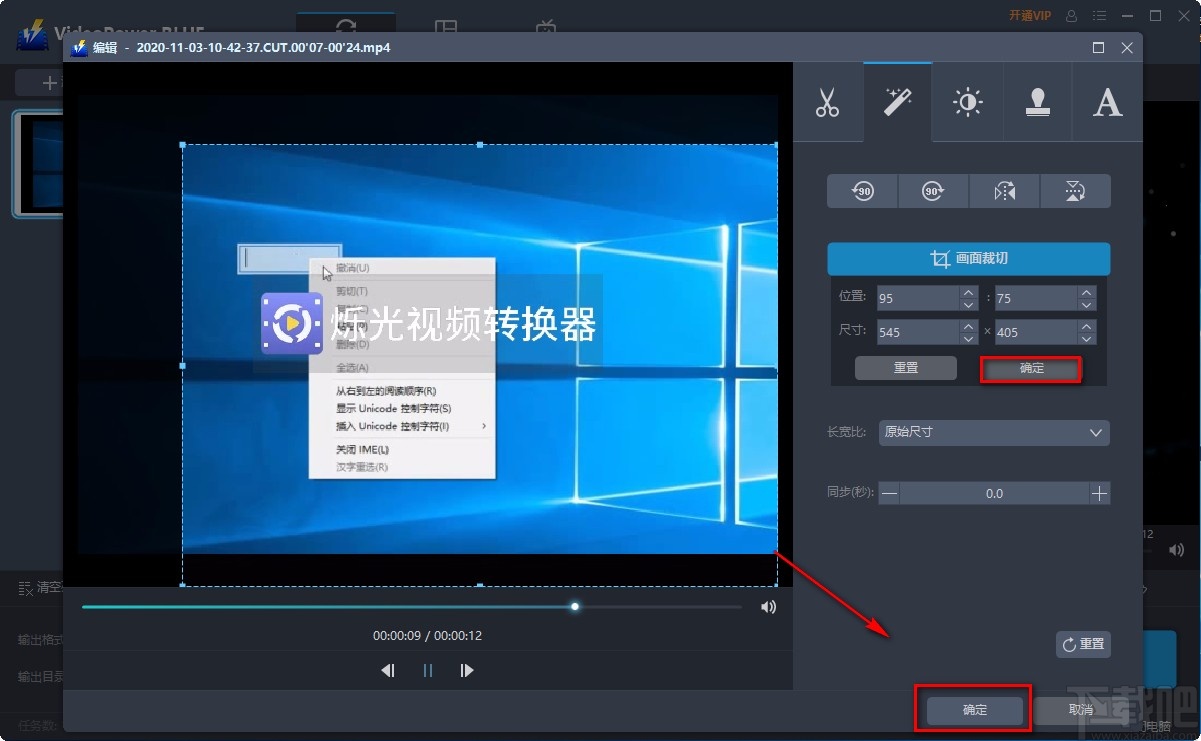This screenshot has width=1201, height=741.
Task: Pause the video preview
Action: [428, 671]
